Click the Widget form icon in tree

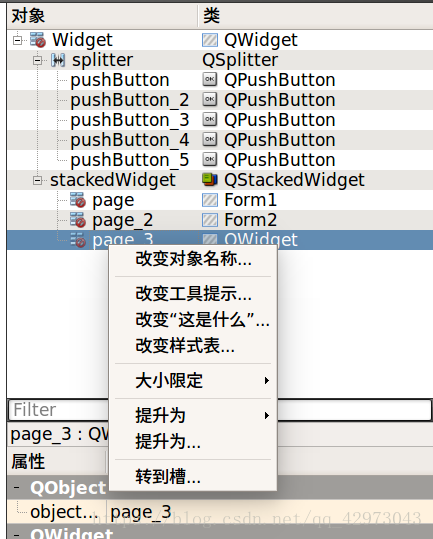[x=38, y=40]
